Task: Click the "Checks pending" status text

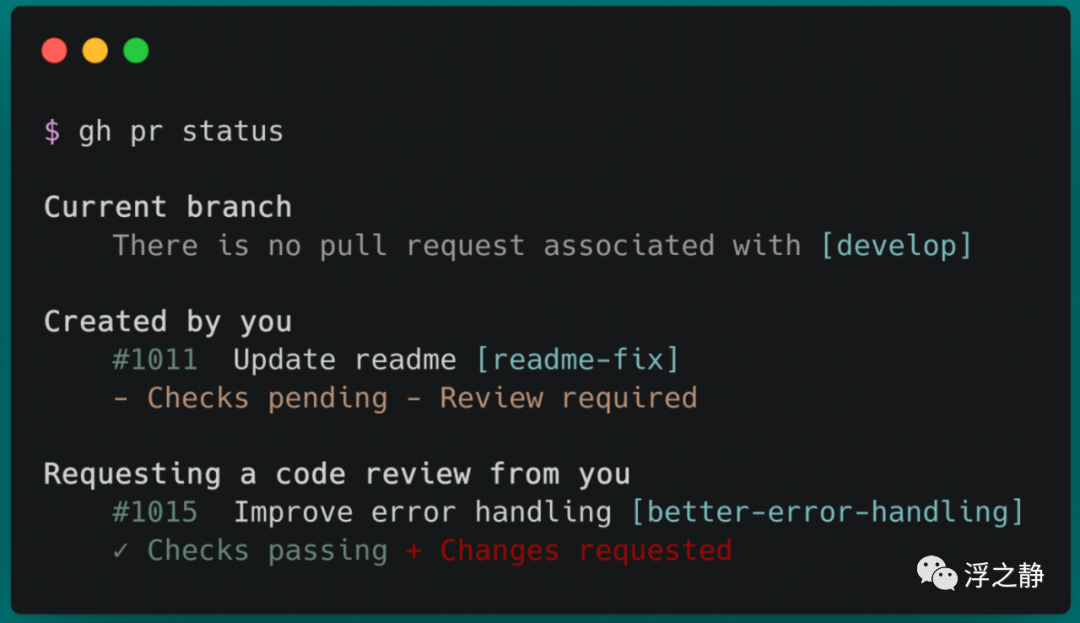Action: point(267,398)
